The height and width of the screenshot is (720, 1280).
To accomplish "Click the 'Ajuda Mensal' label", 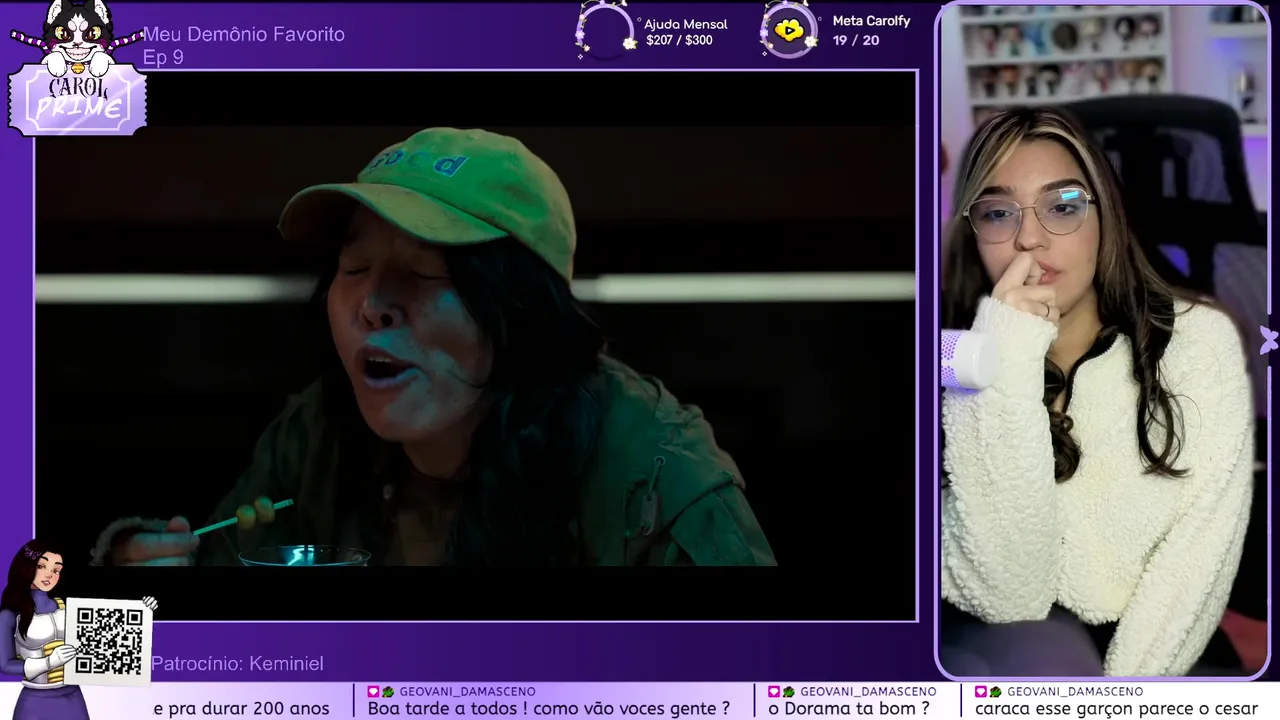I will [686, 24].
